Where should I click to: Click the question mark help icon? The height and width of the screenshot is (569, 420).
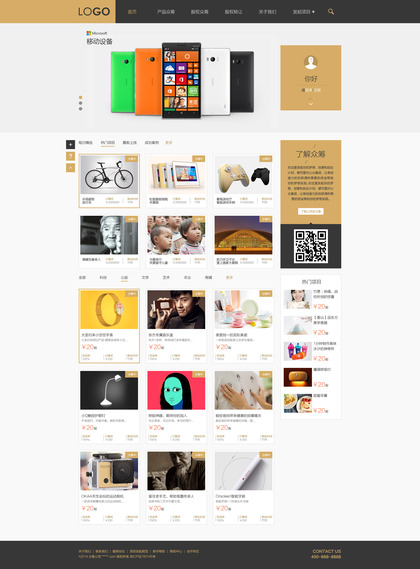[70, 156]
